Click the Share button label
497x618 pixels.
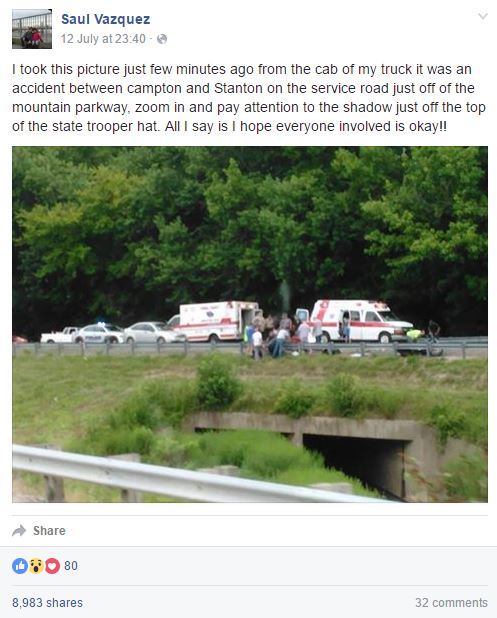pos(49,531)
